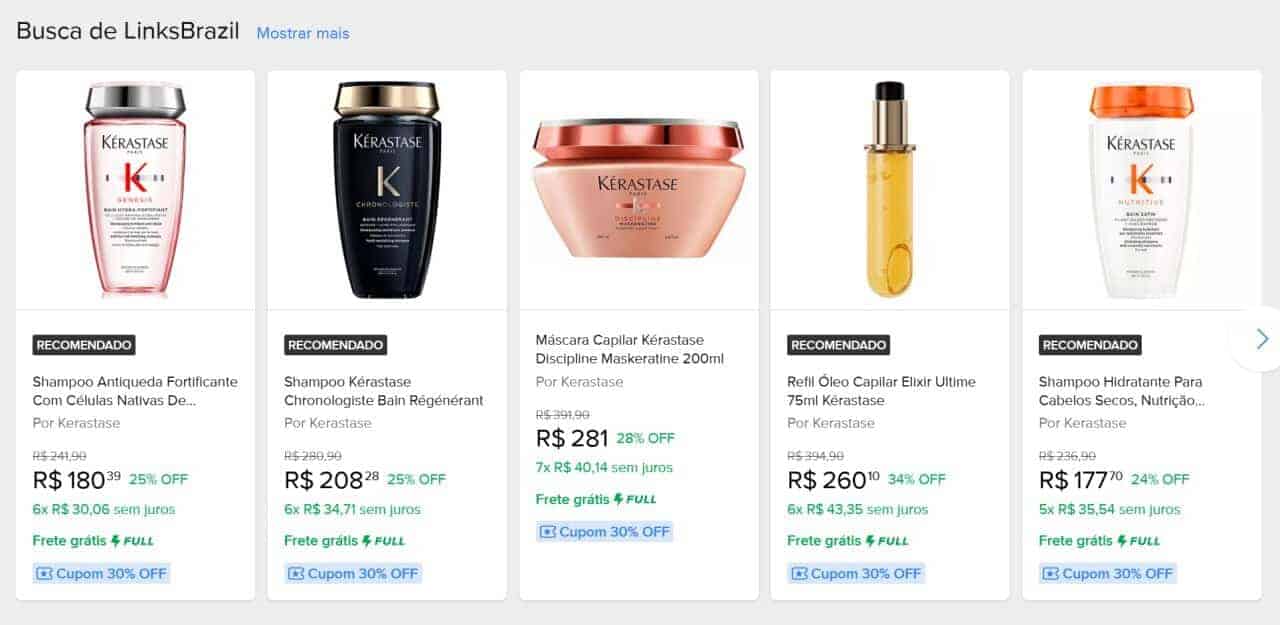Screen dimensions: 1280x625
Task: Select the Genesis pink shampoo thumbnail
Action: point(135,190)
